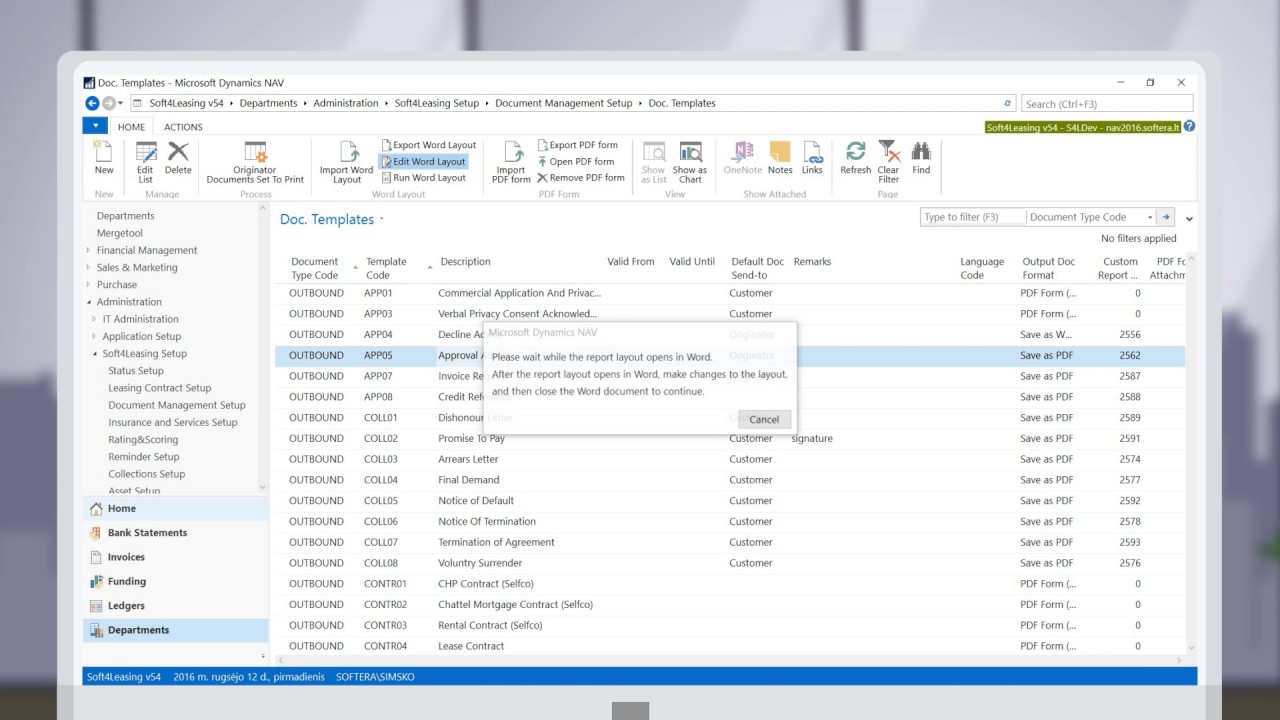Click the blue back navigation arrow

coord(92,103)
